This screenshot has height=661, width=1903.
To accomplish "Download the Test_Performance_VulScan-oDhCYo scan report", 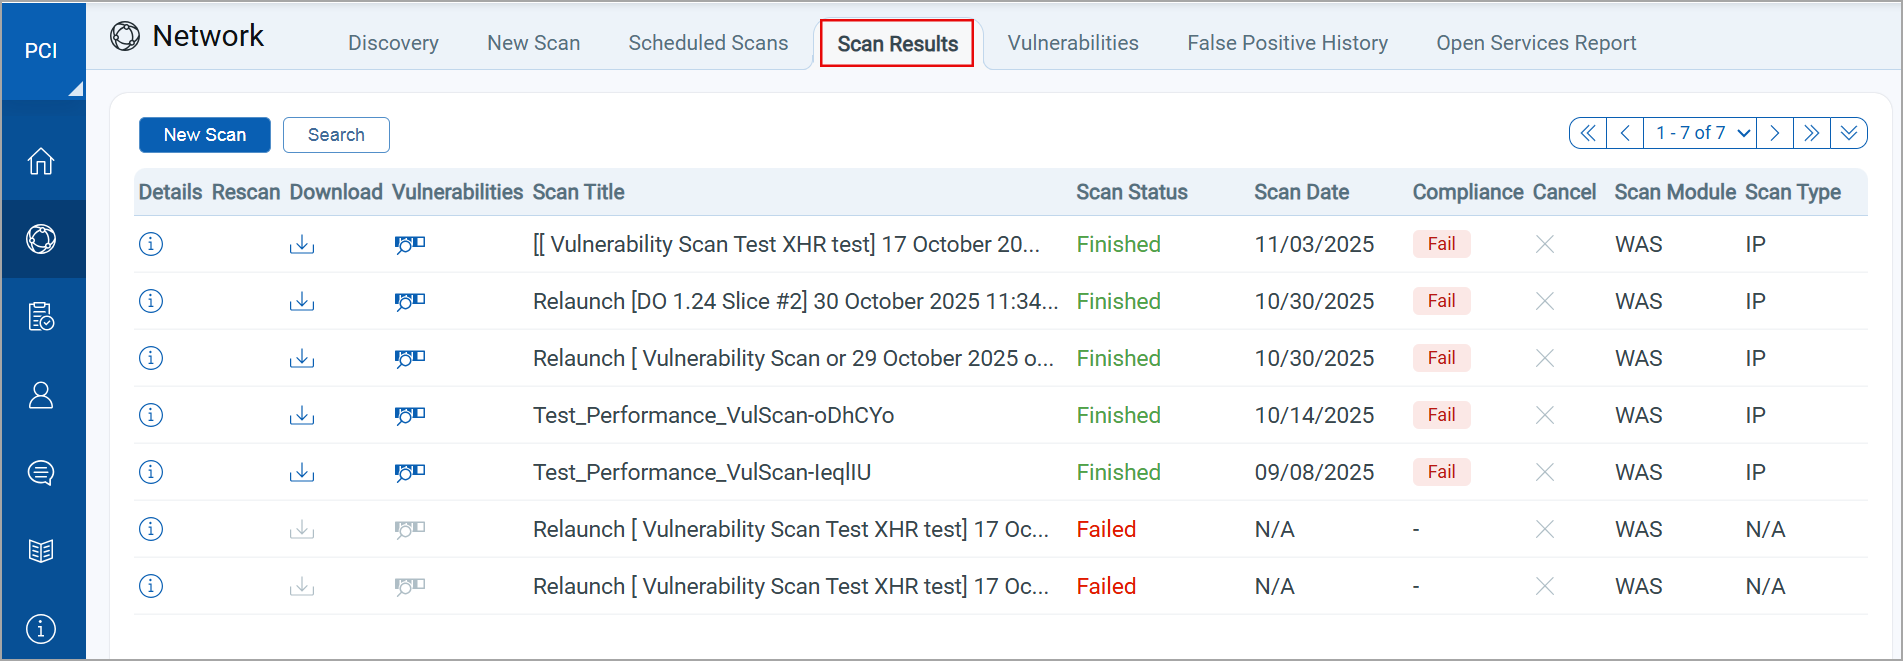I will (301, 415).
